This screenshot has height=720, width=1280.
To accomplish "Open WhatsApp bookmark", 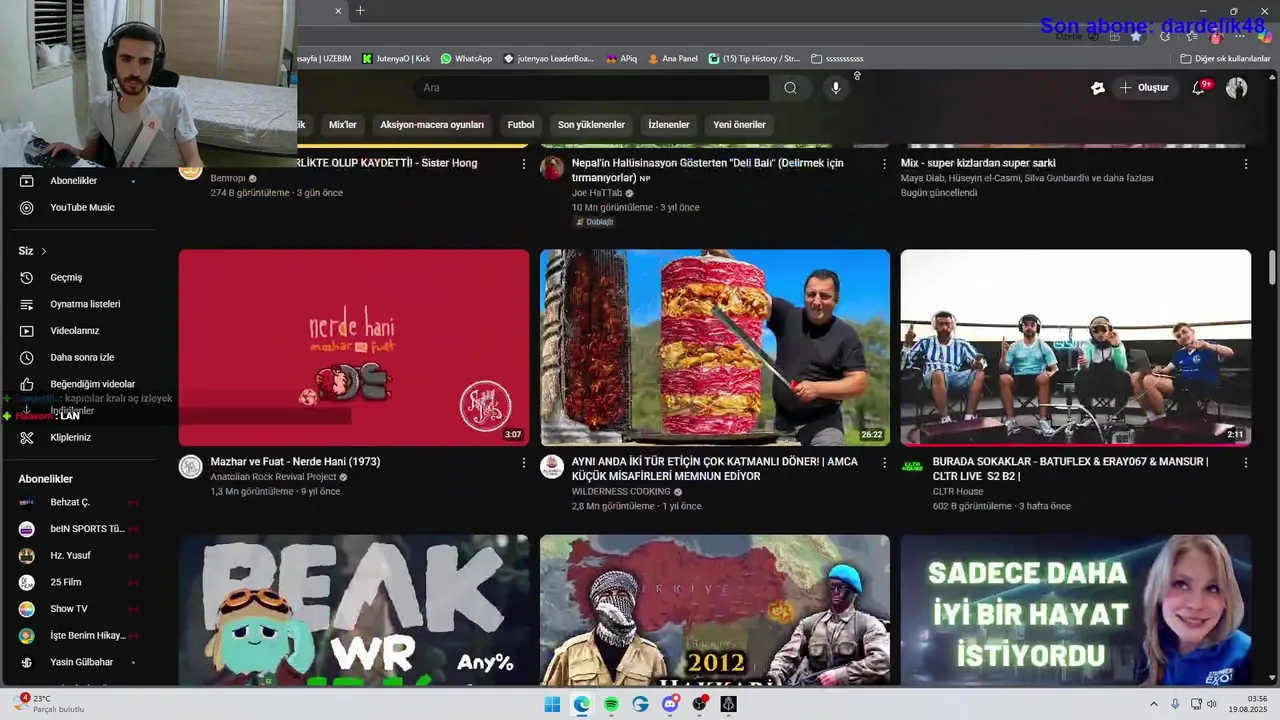I will tap(466, 59).
